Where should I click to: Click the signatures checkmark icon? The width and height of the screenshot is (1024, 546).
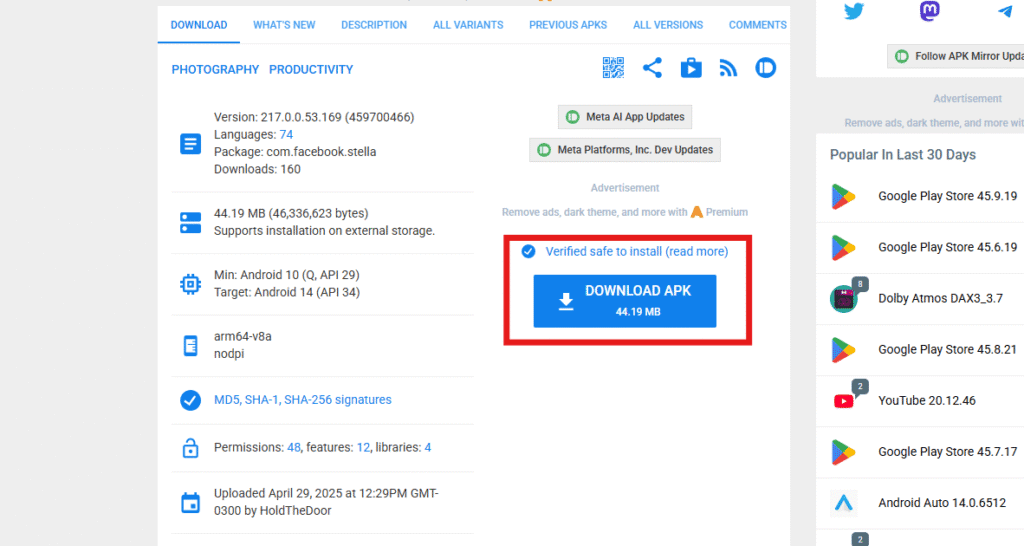[x=190, y=400]
